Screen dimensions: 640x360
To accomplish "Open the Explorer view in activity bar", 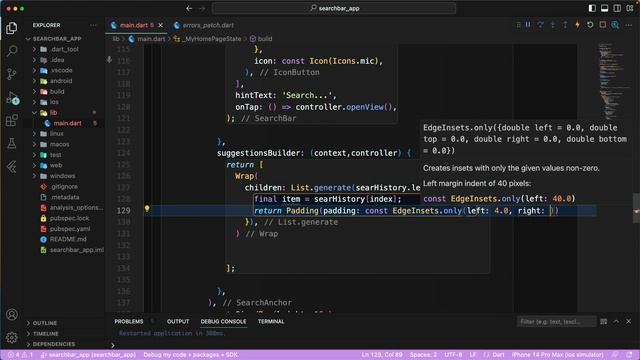I will click(x=11, y=28).
